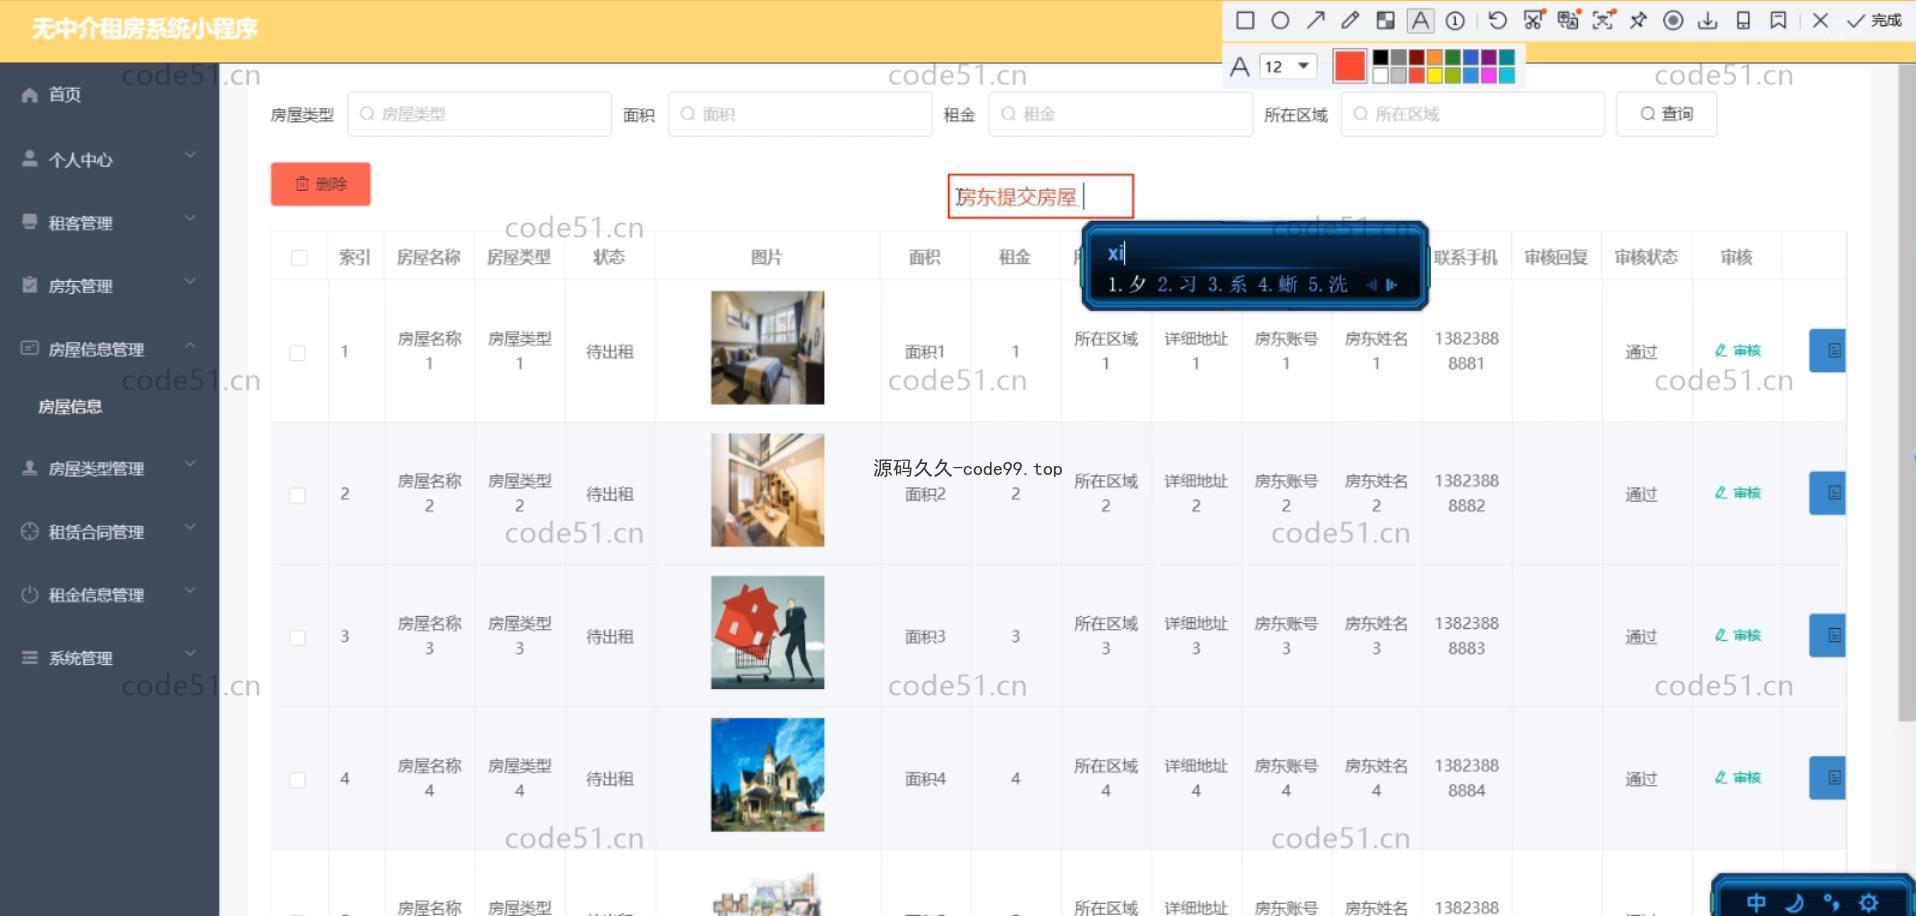The image size is (1916, 916).
Task: Go to previous IME candidate page
Action: pyautogui.click(x=1371, y=285)
